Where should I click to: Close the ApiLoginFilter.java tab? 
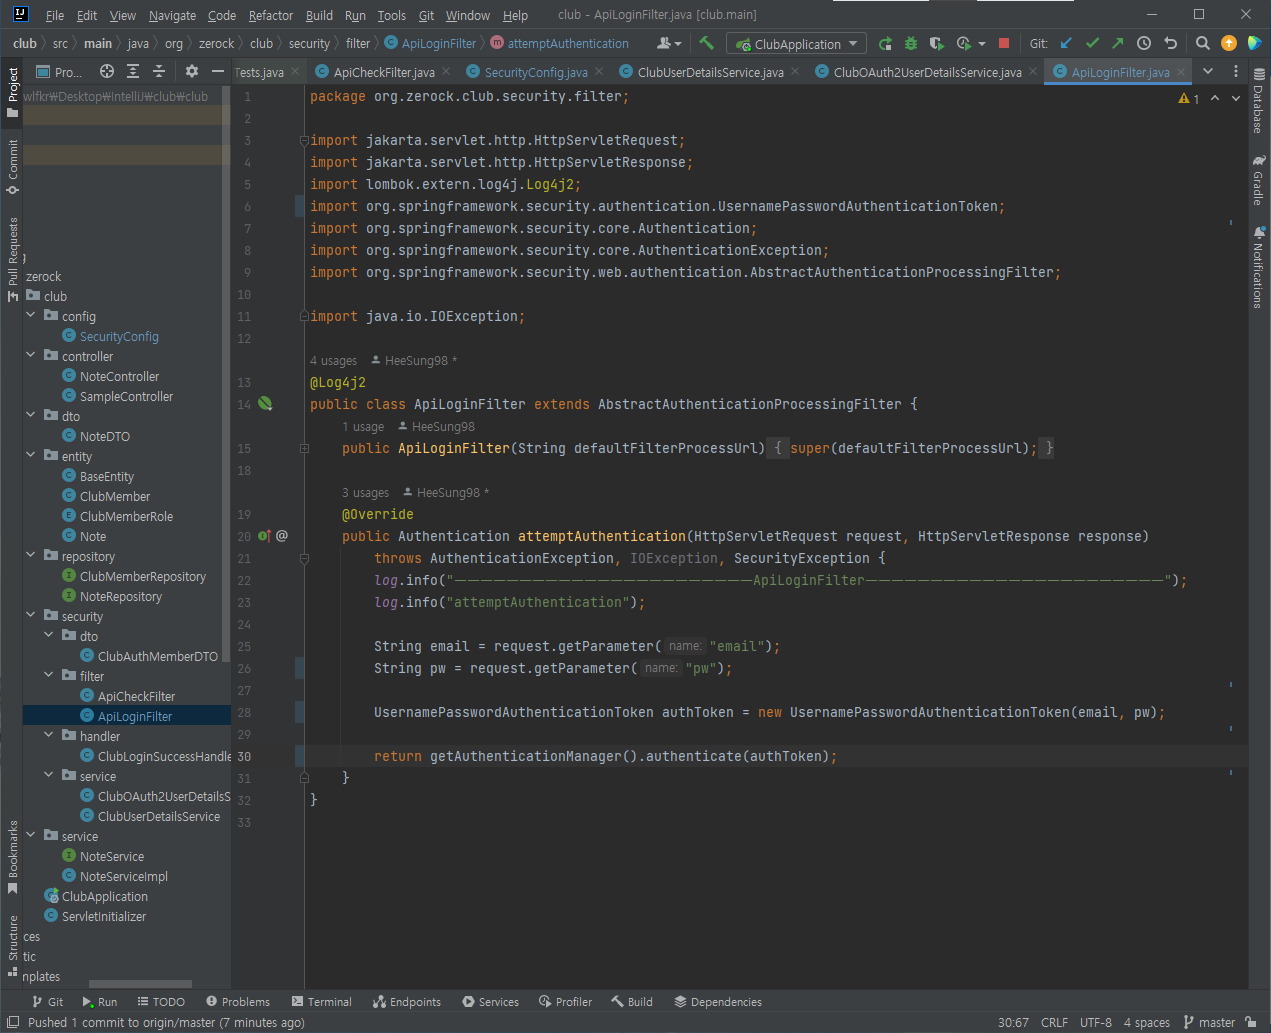pos(1181,72)
